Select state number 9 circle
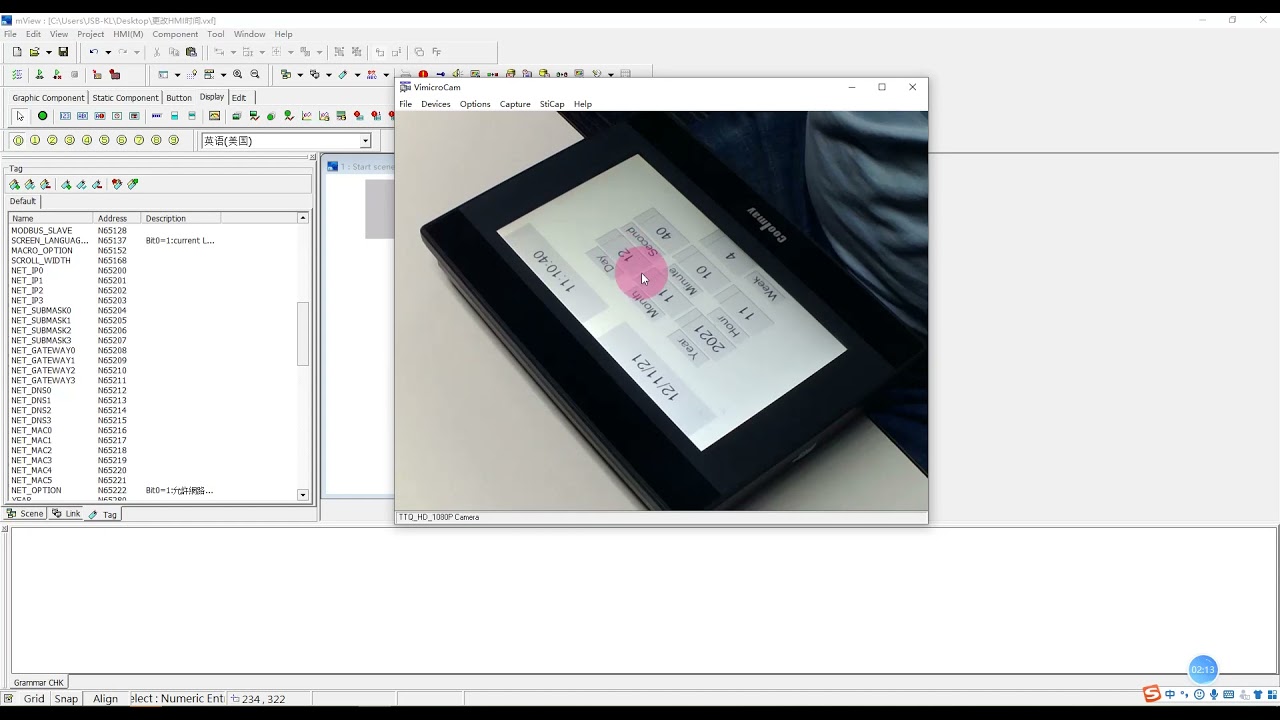 (x=173, y=140)
